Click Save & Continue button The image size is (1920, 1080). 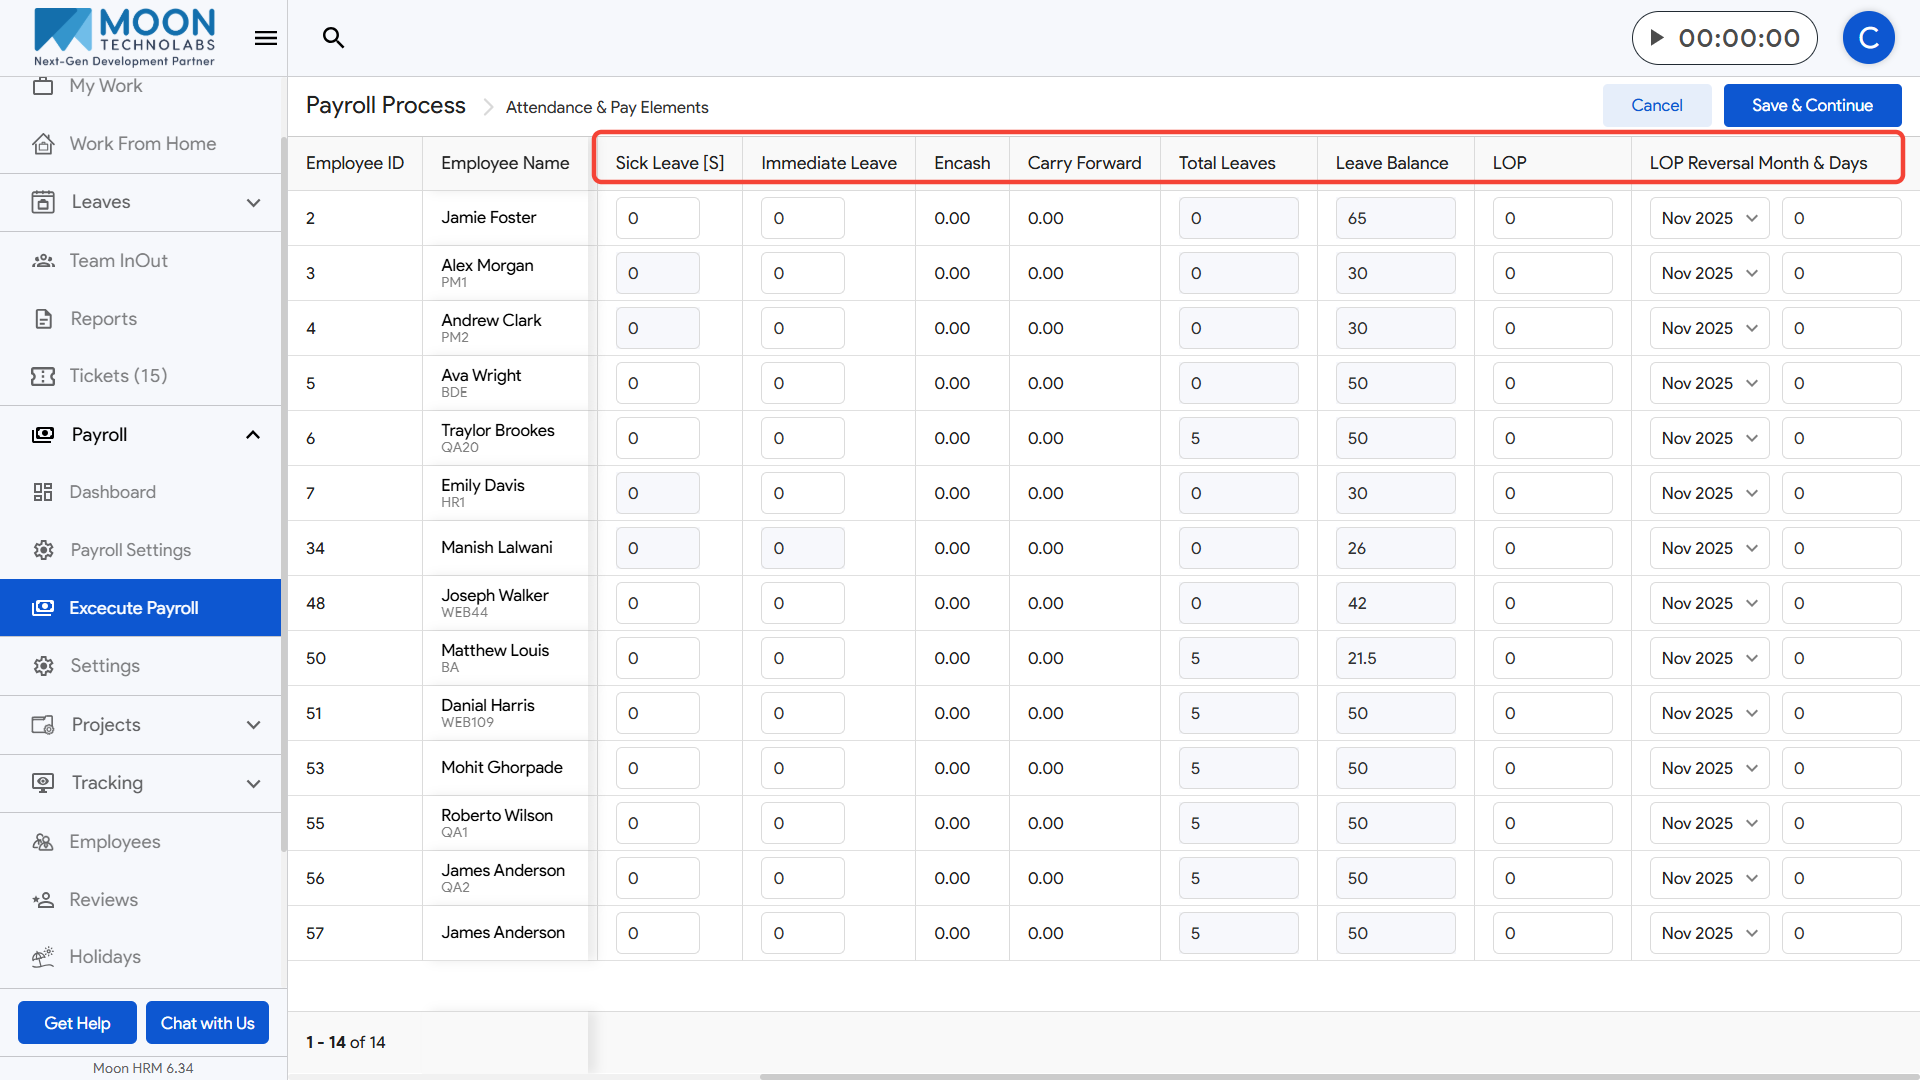click(1811, 105)
